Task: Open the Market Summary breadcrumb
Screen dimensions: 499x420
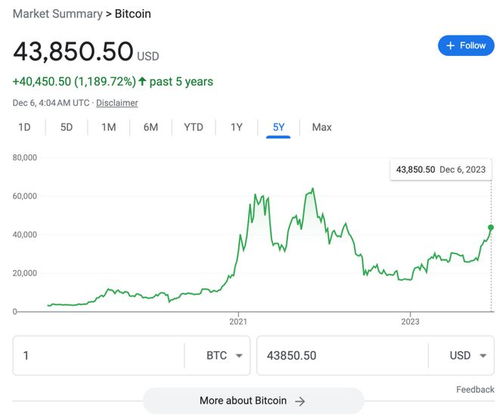Action: pos(58,14)
